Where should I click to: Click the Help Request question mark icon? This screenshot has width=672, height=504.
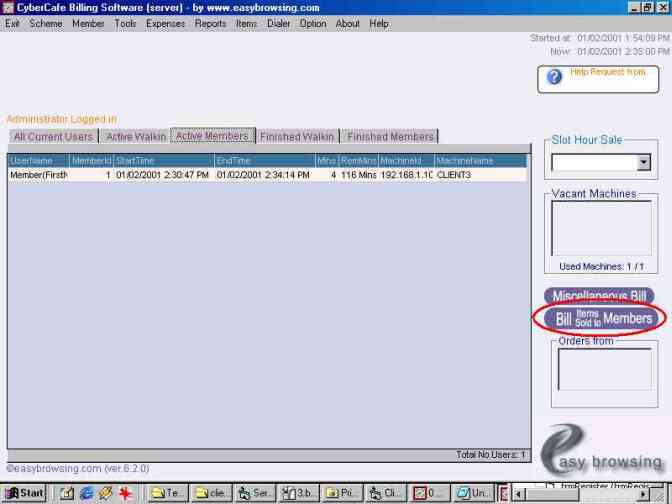(x=555, y=77)
